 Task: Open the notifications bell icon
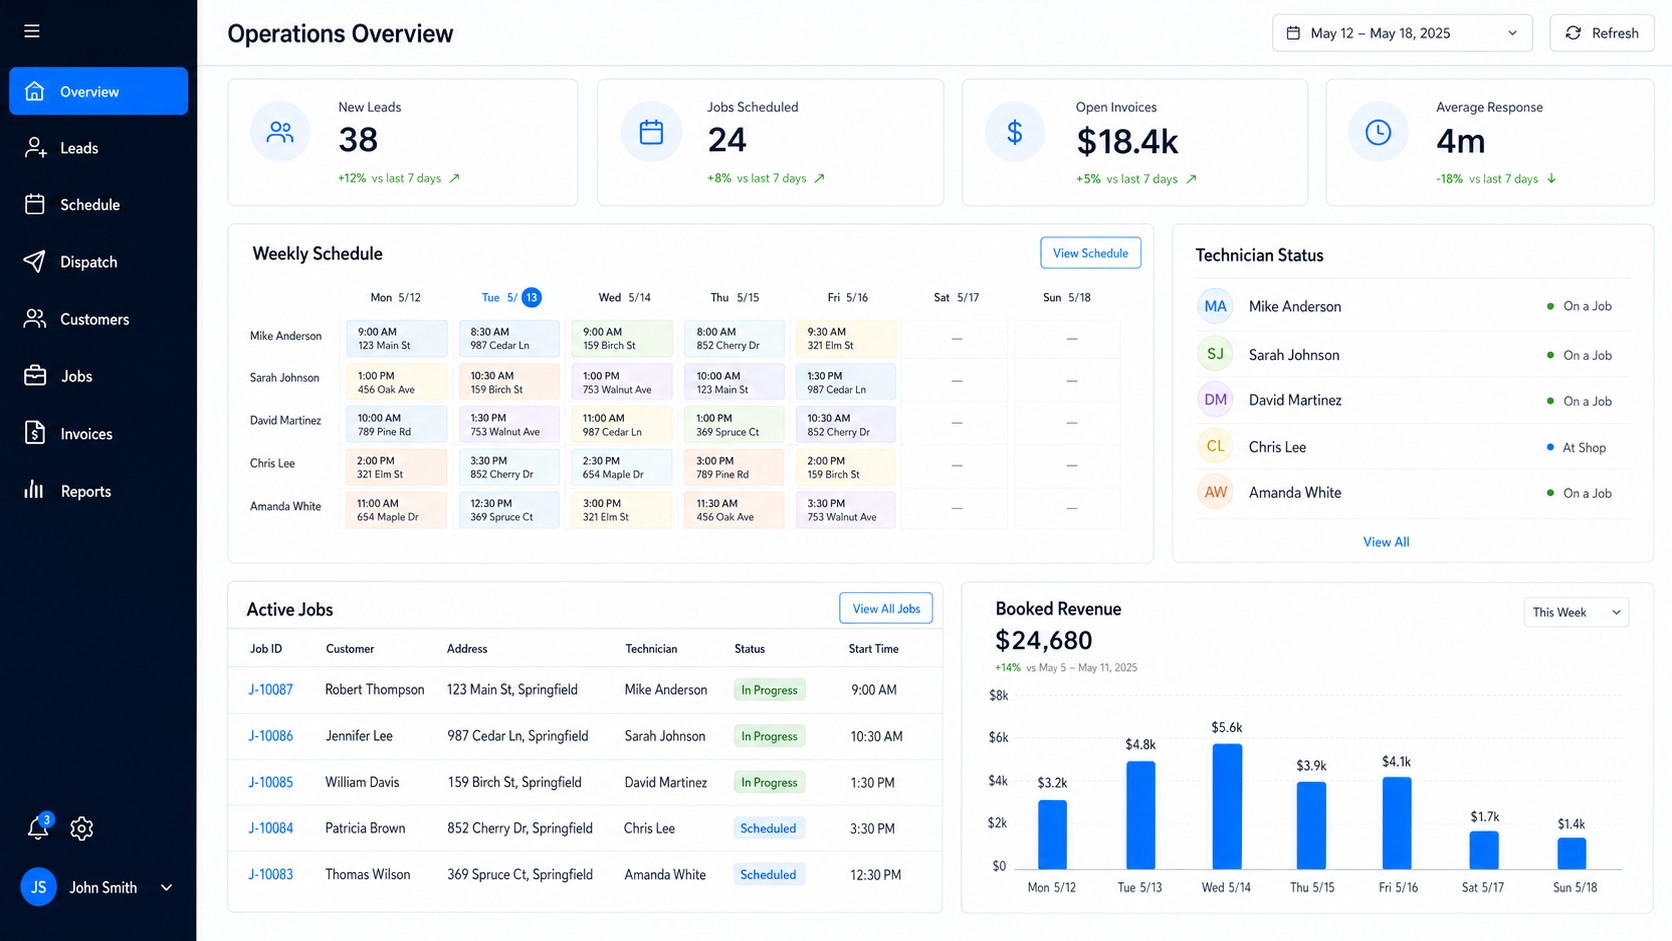(38, 827)
